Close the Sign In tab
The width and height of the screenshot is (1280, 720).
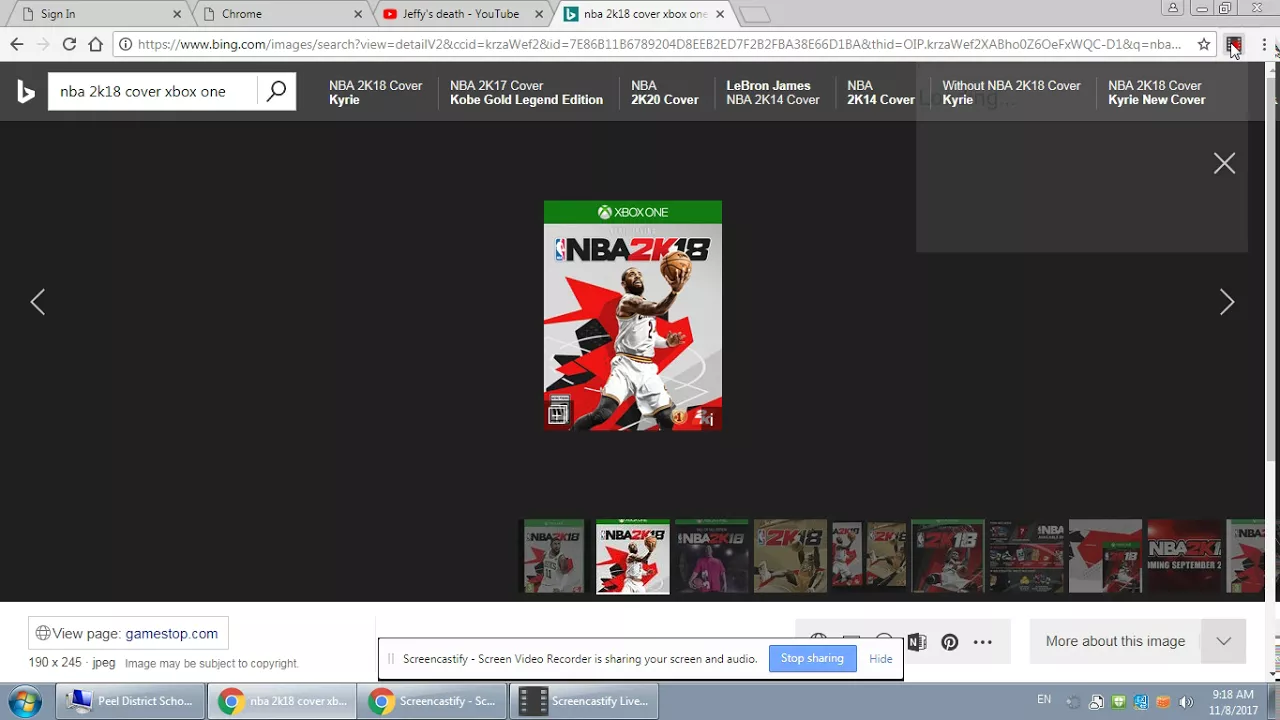(177, 14)
